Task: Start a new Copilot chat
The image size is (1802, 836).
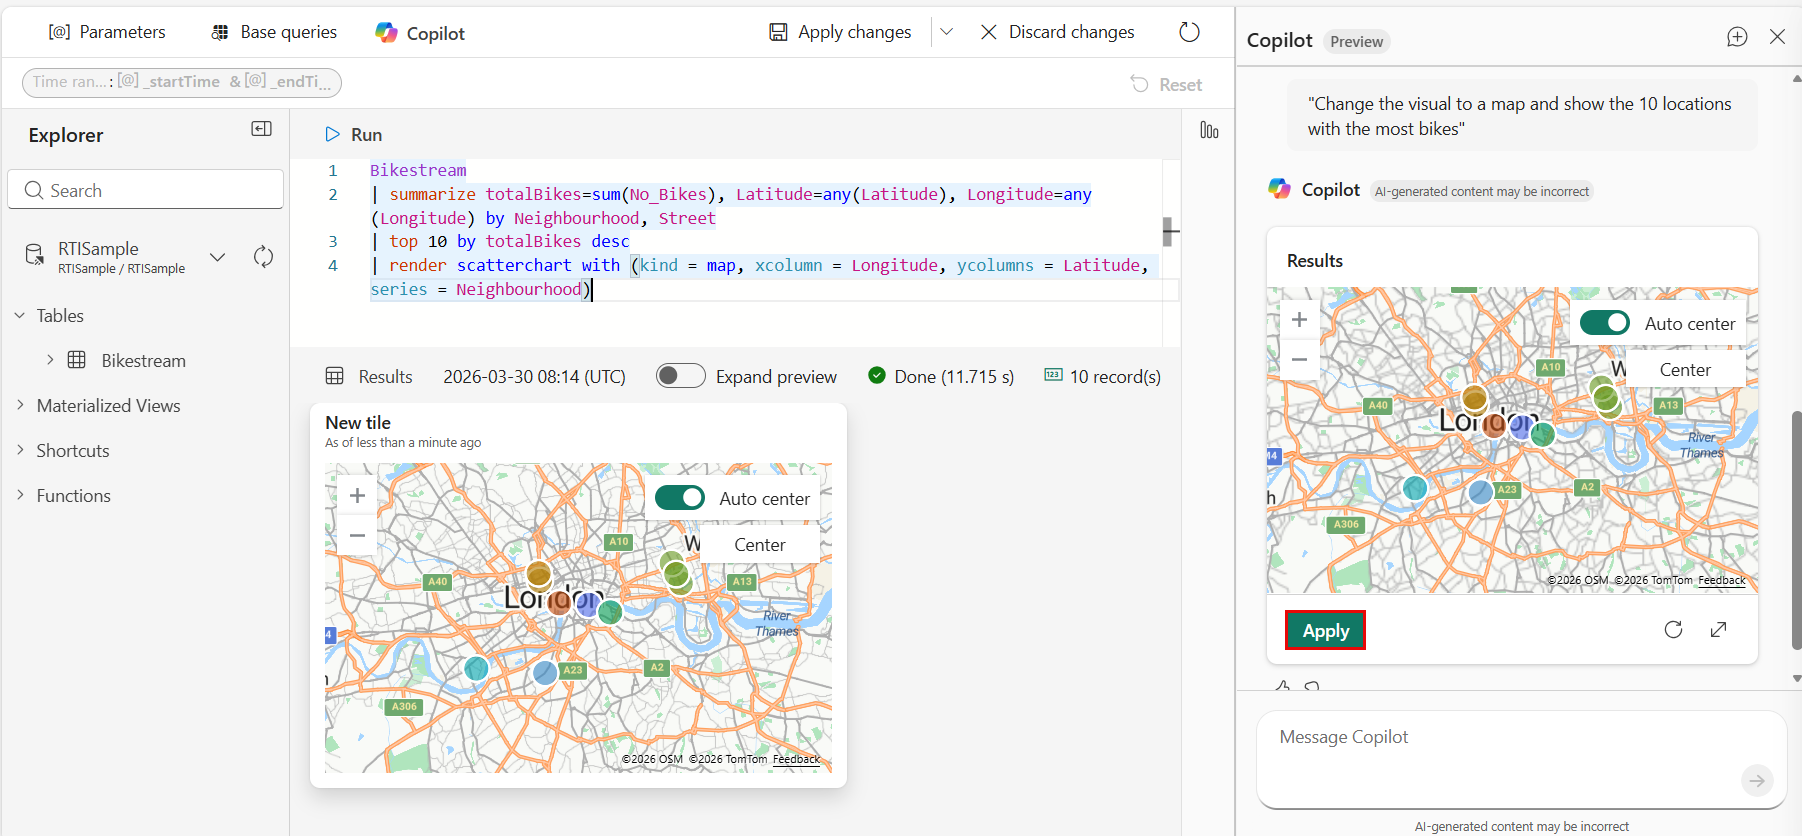Action: click(x=1737, y=37)
